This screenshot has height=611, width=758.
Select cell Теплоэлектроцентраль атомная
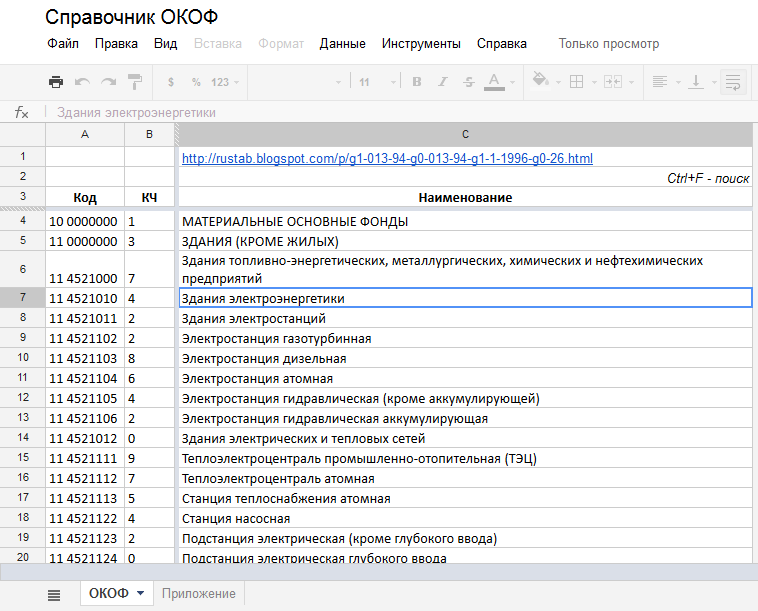click(466, 478)
